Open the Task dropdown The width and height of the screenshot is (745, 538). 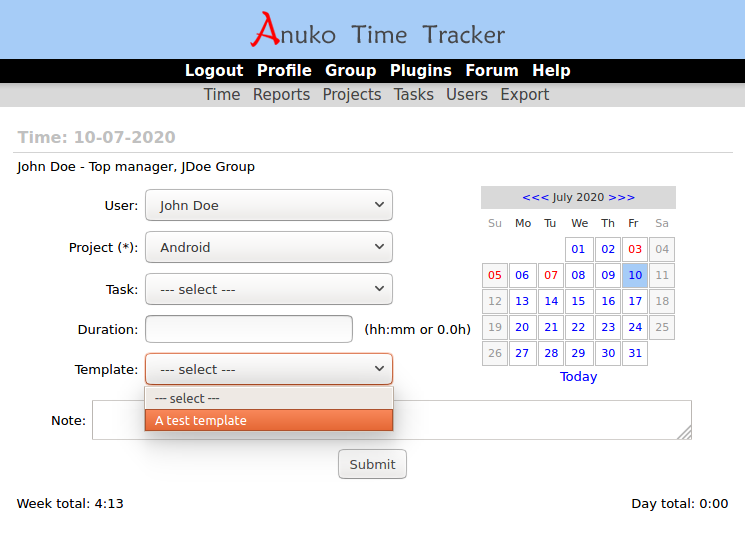269,289
